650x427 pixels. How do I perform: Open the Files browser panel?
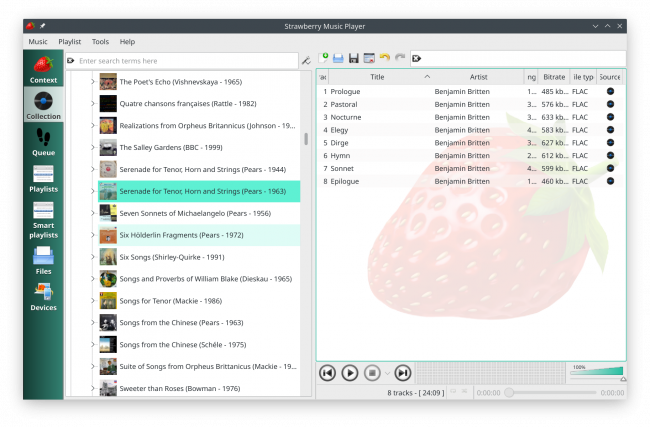pos(43,260)
